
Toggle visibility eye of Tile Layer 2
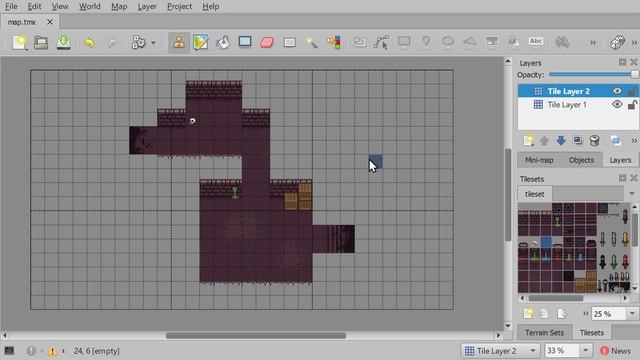pos(617,91)
